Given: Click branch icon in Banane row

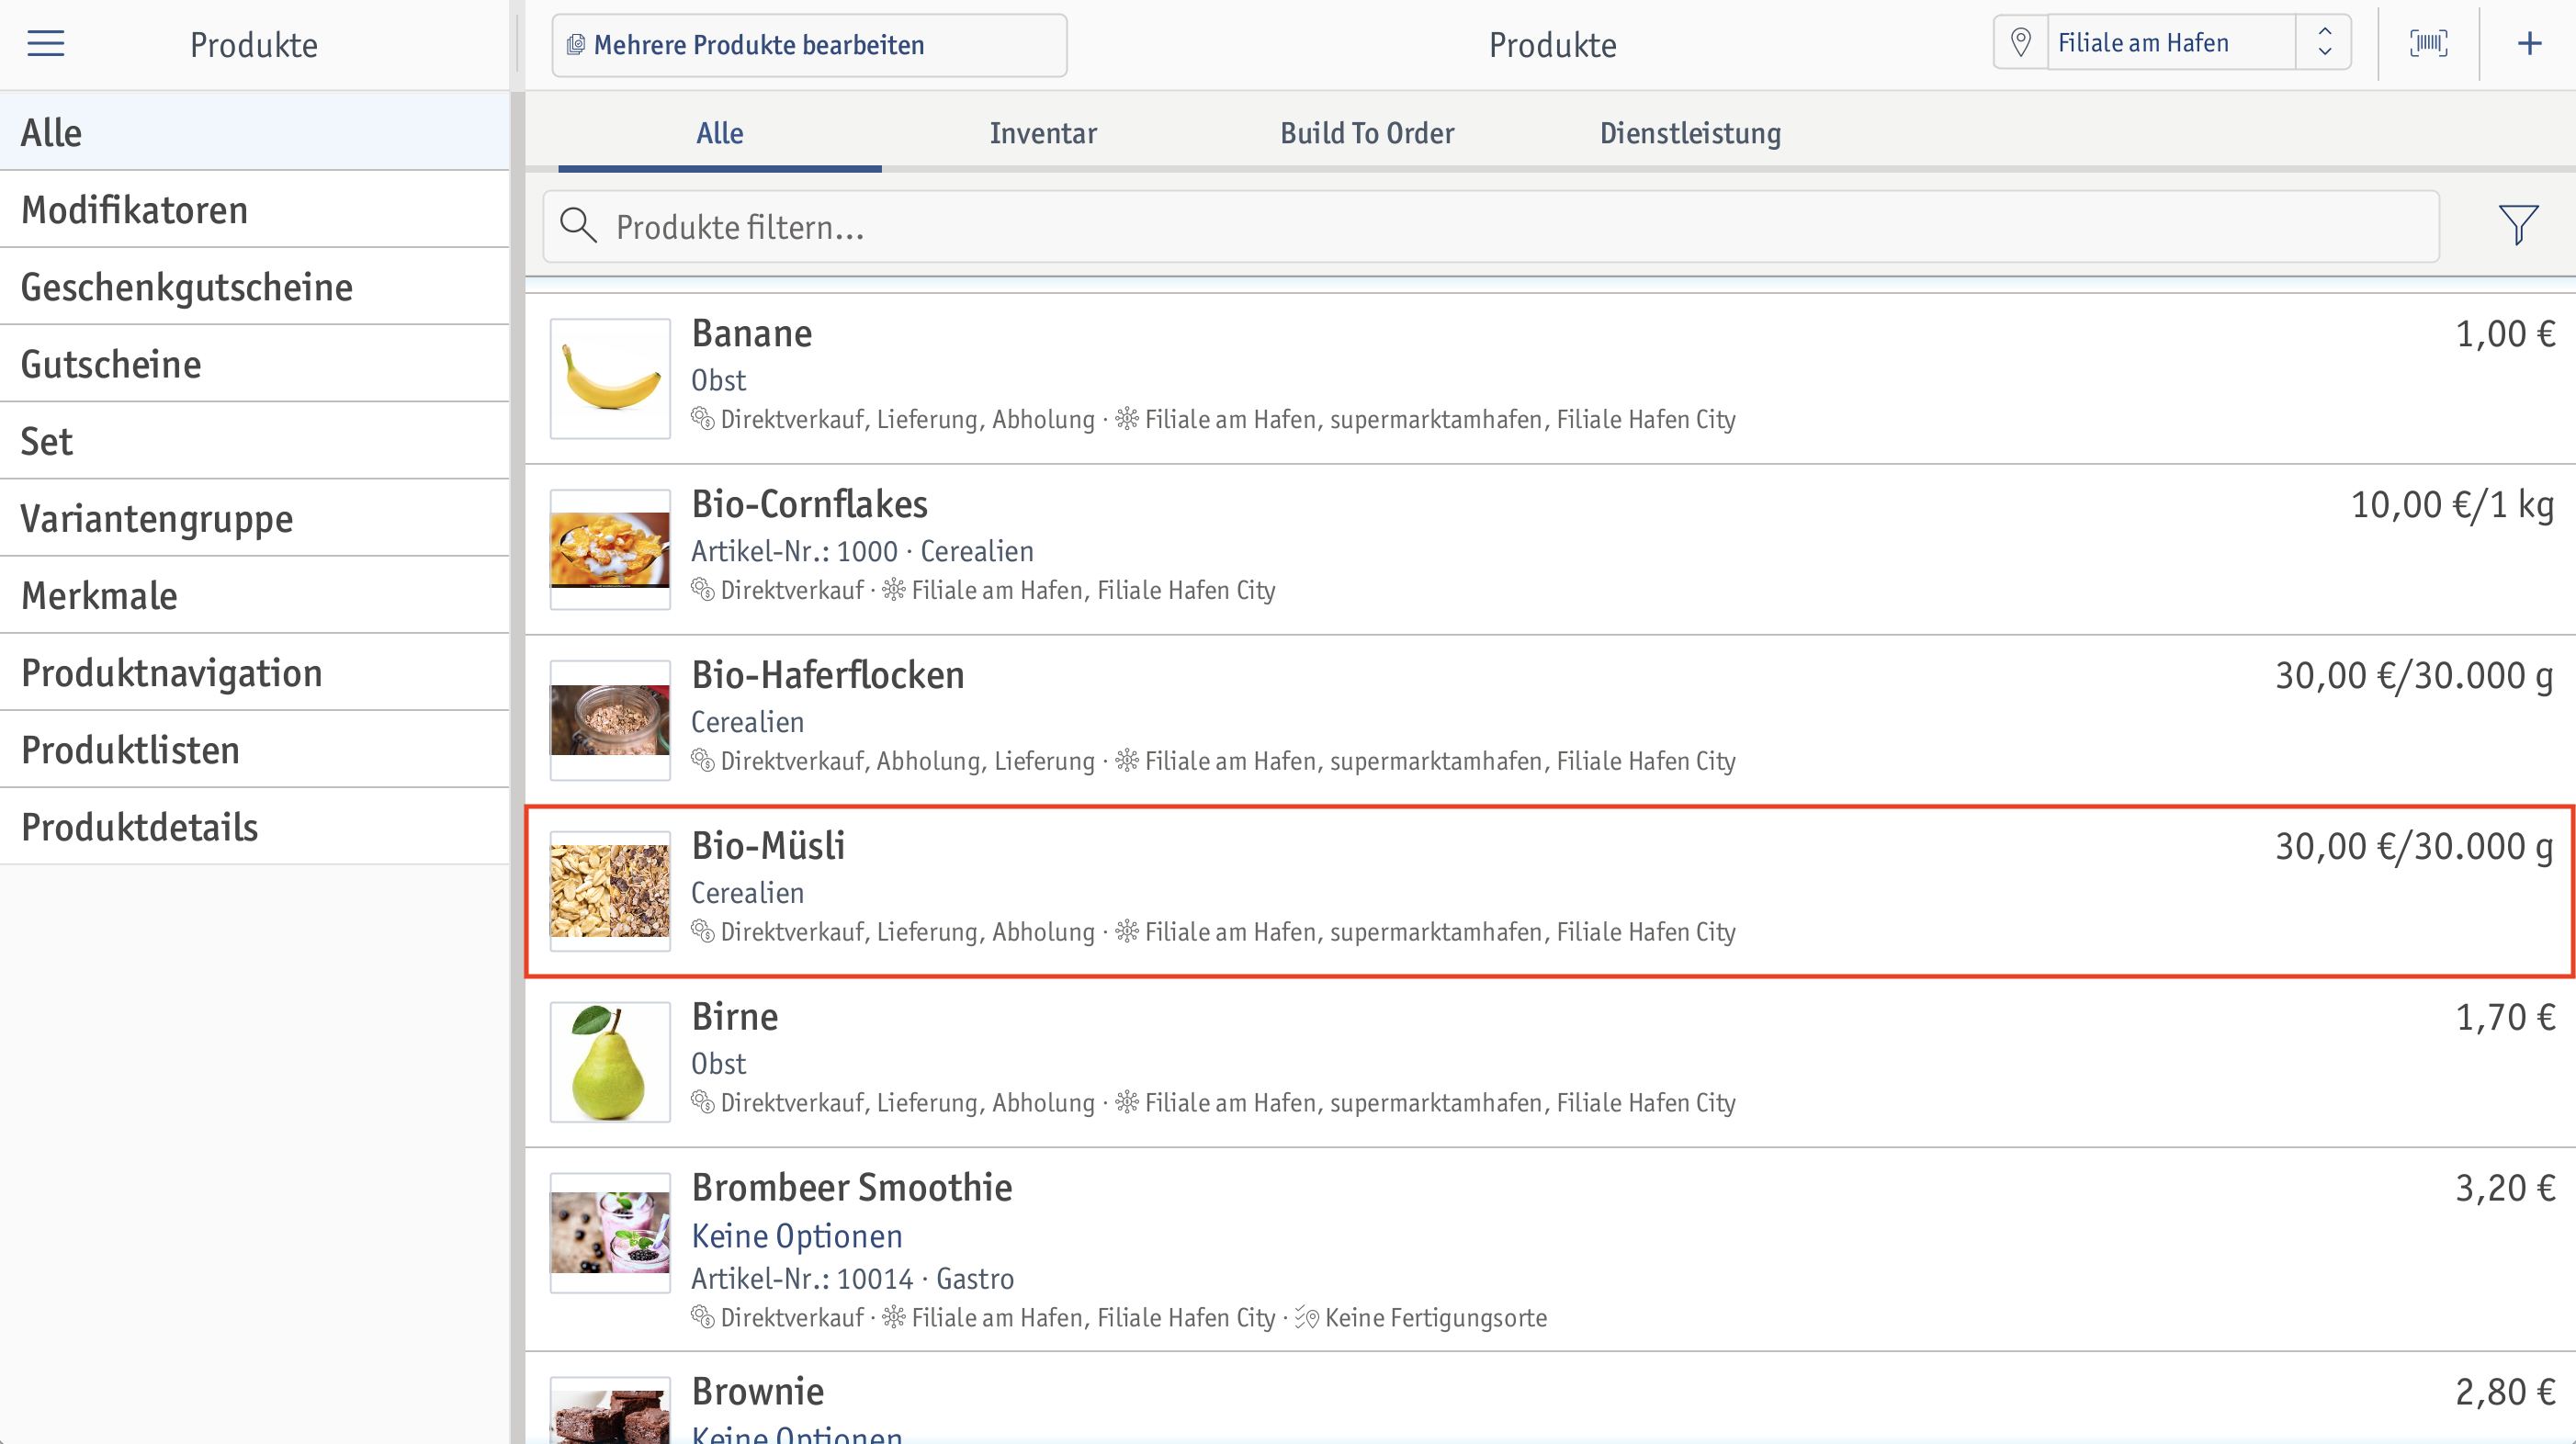Looking at the screenshot, I should pyautogui.click(x=1127, y=419).
